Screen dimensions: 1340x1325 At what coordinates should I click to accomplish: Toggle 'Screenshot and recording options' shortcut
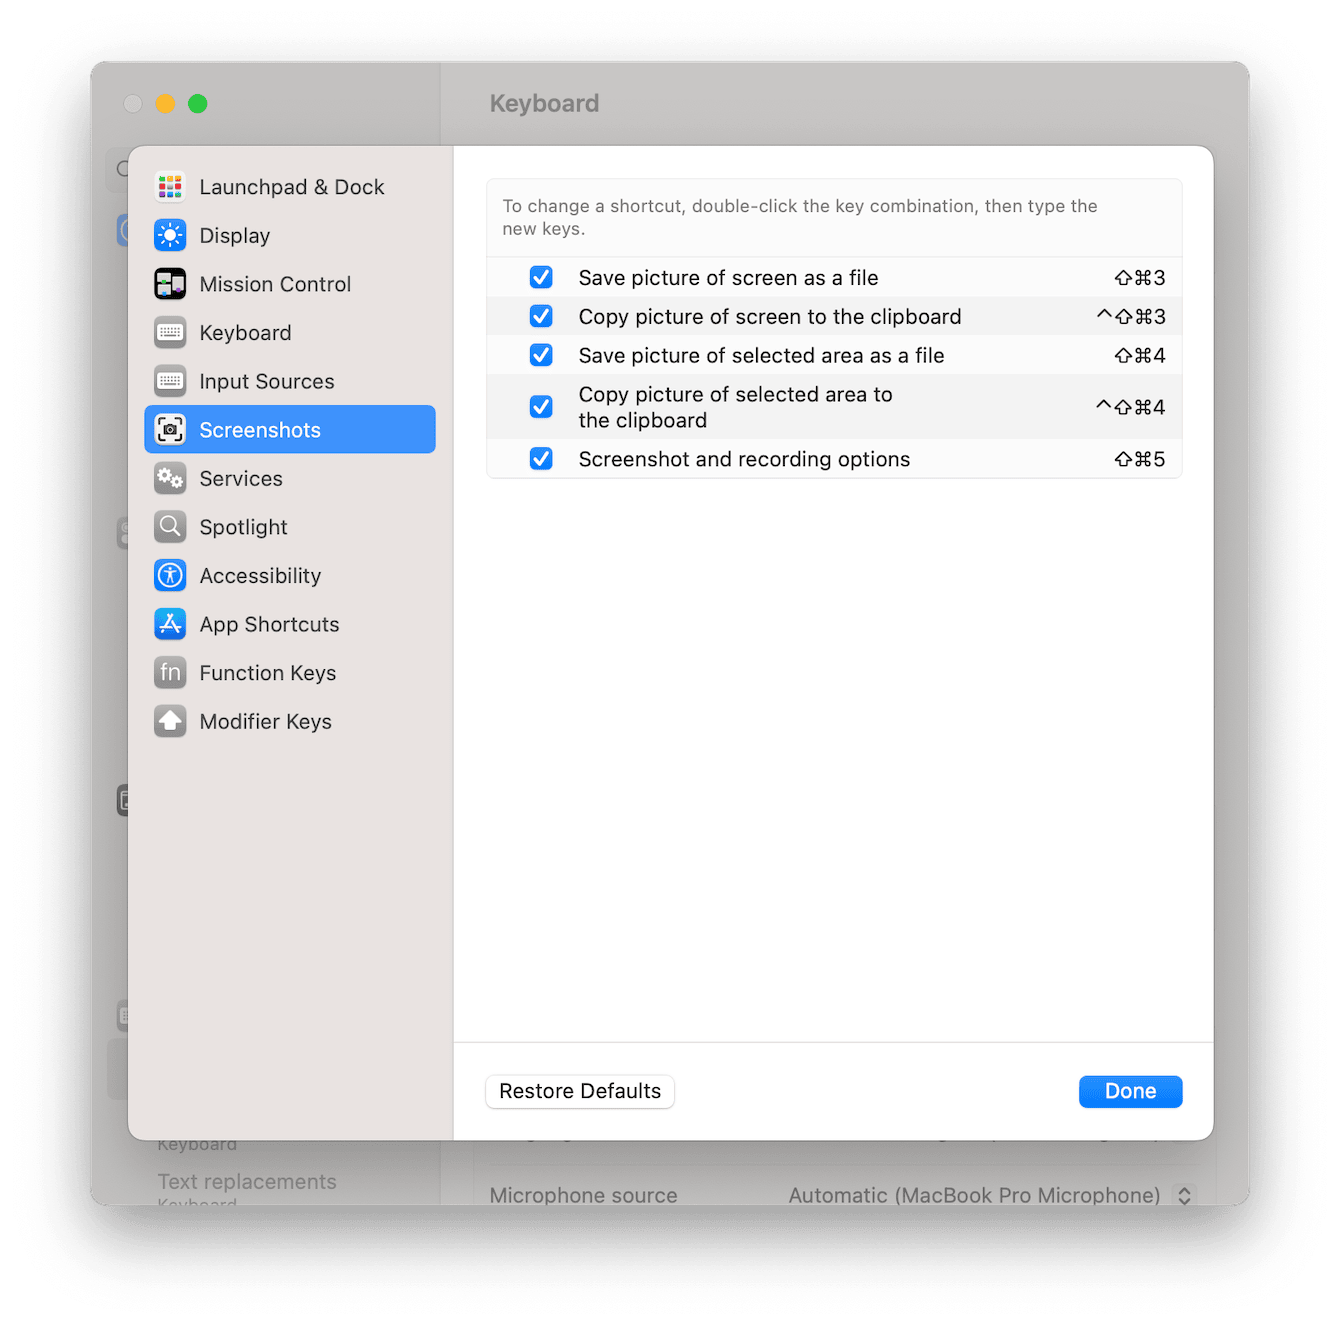click(x=541, y=459)
